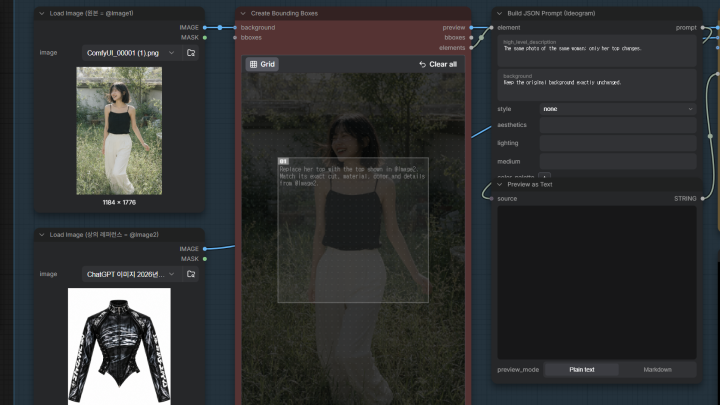The width and height of the screenshot is (720, 405).
Task: Click the 'lighting' widget label
Action: 507,143
